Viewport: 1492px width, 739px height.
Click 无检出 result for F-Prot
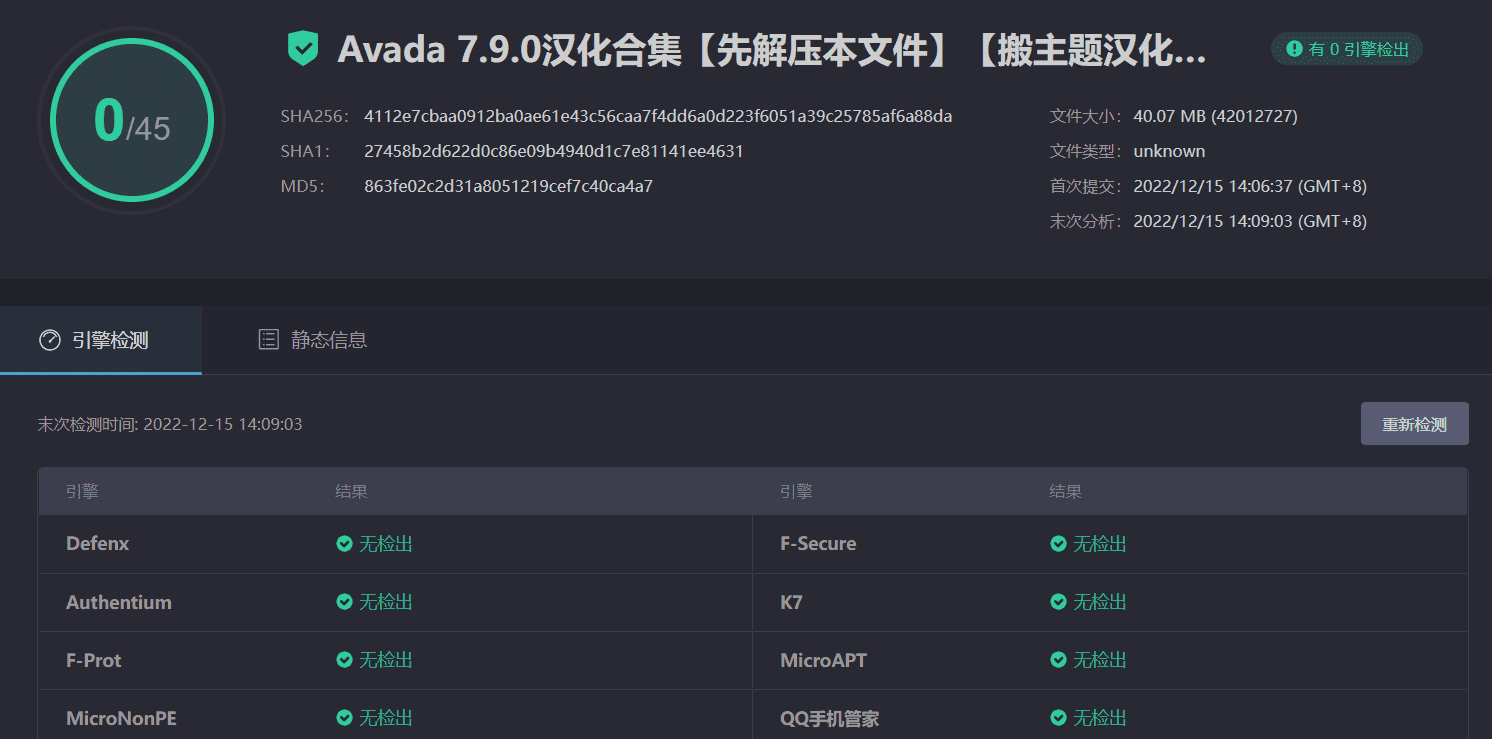pos(386,660)
